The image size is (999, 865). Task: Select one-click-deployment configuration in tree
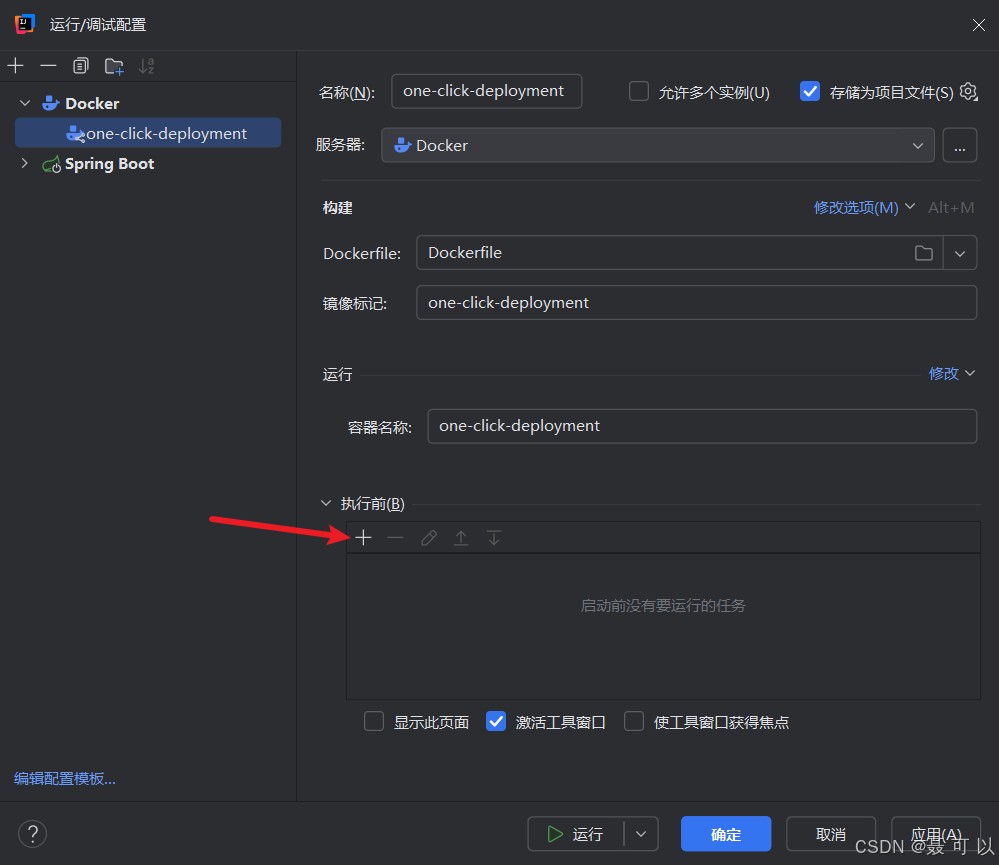point(148,133)
